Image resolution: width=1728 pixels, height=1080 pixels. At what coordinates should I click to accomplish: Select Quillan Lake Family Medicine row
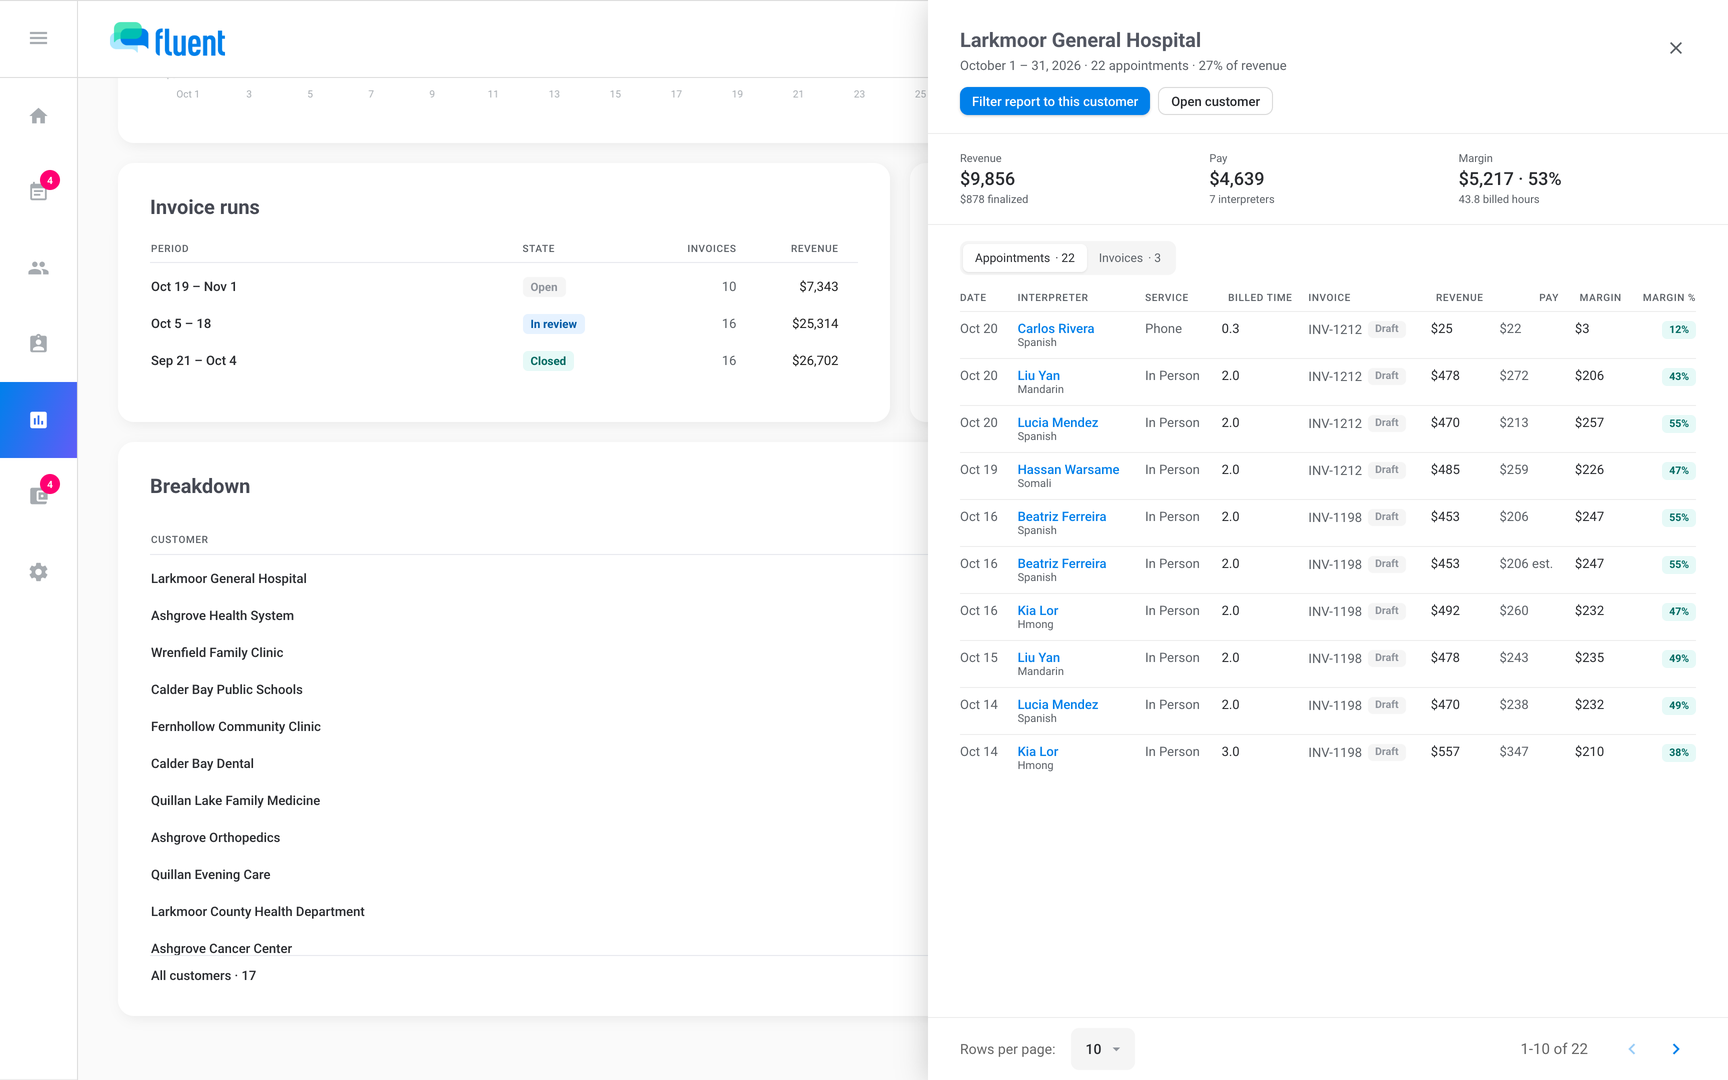point(235,801)
